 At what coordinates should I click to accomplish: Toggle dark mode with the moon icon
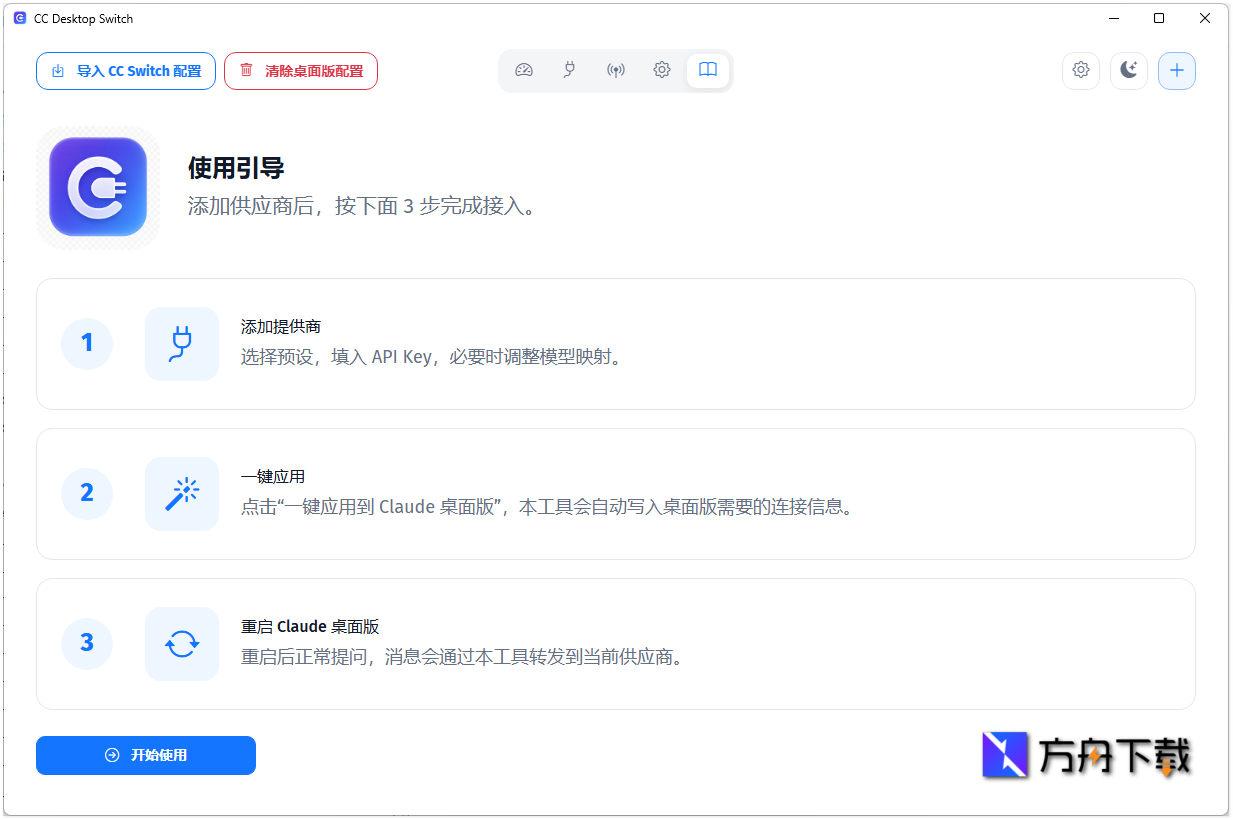(x=1129, y=70)
